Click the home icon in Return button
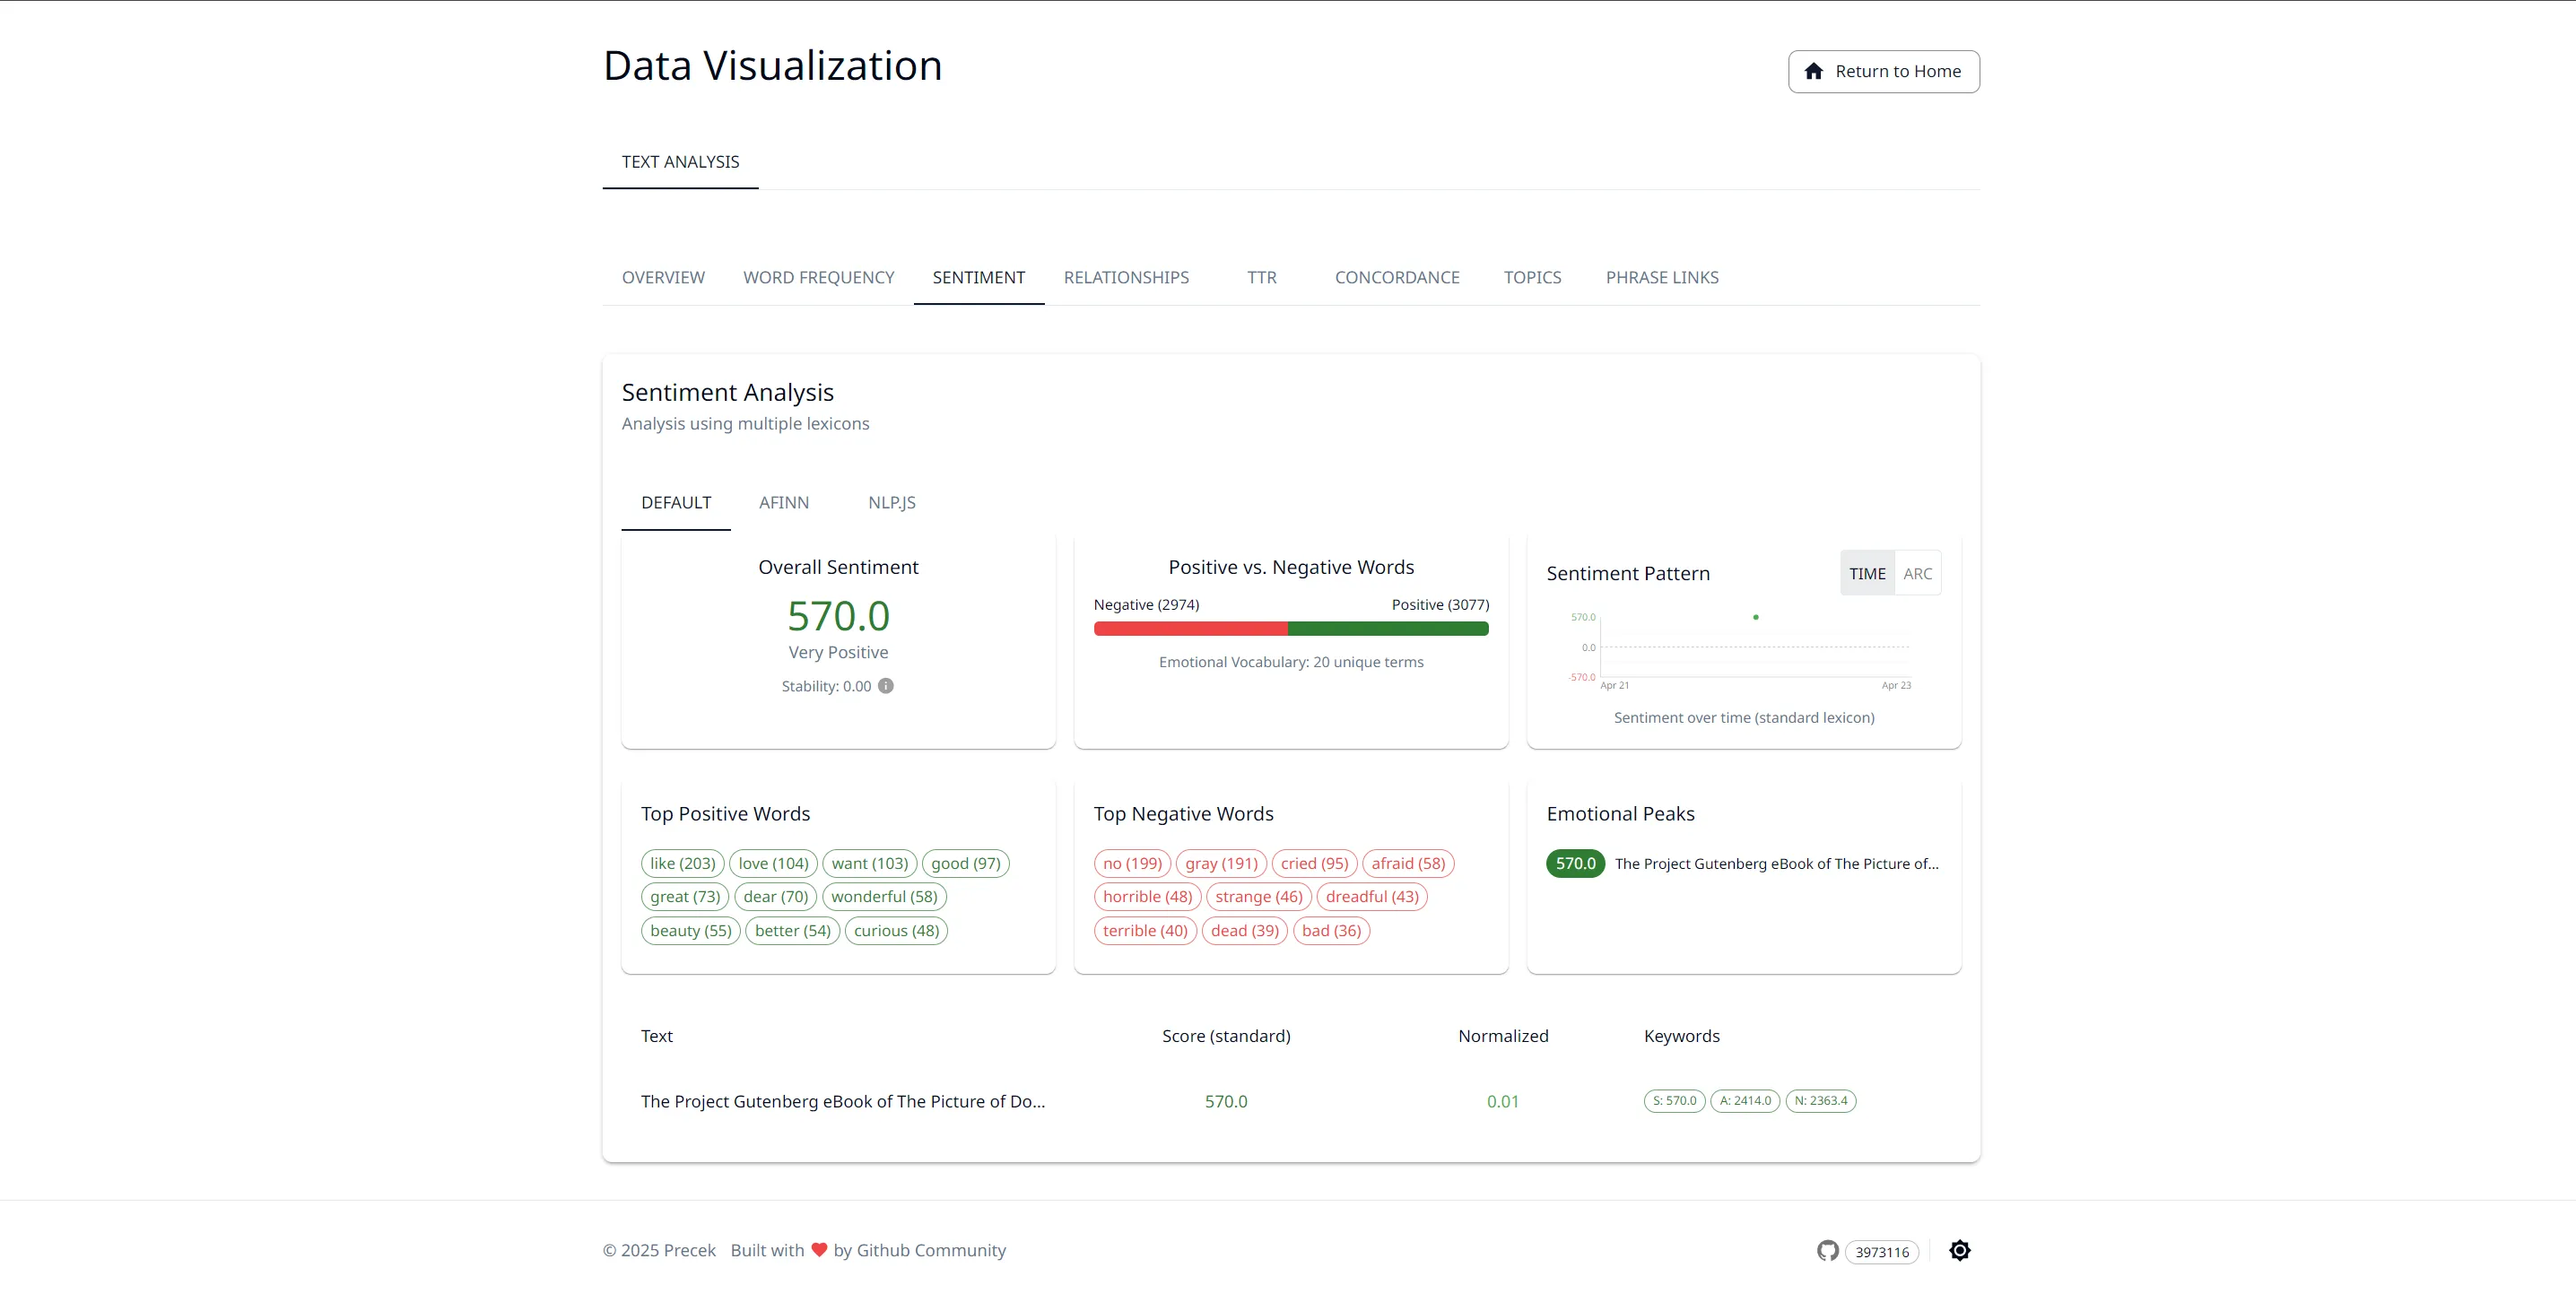2576x1311 pixels. click(x=1813, y=71)
